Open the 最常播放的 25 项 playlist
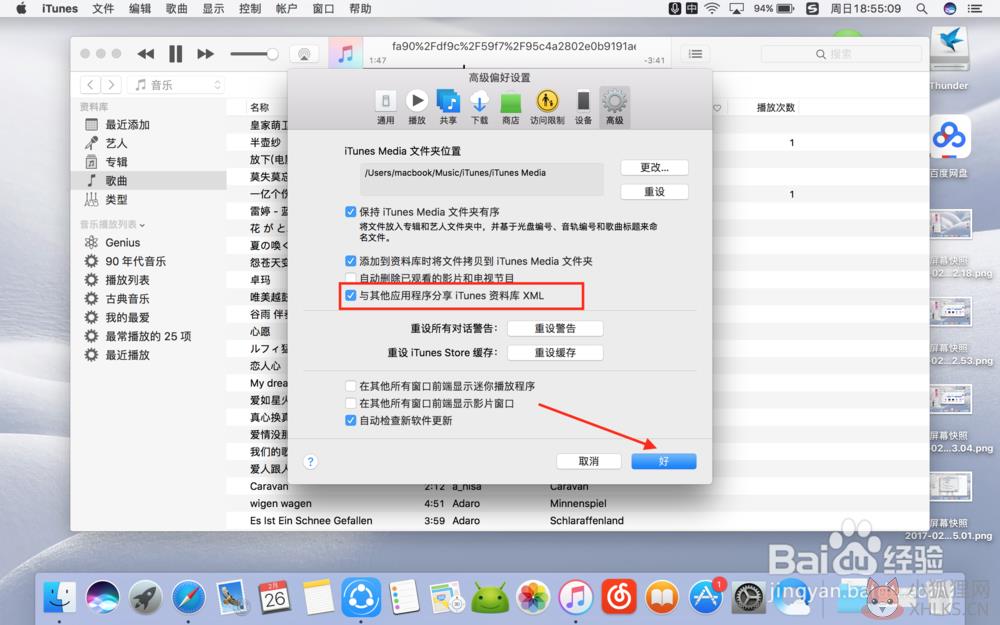Viewport: 1000px width, 625px height. tap(149, 336)
